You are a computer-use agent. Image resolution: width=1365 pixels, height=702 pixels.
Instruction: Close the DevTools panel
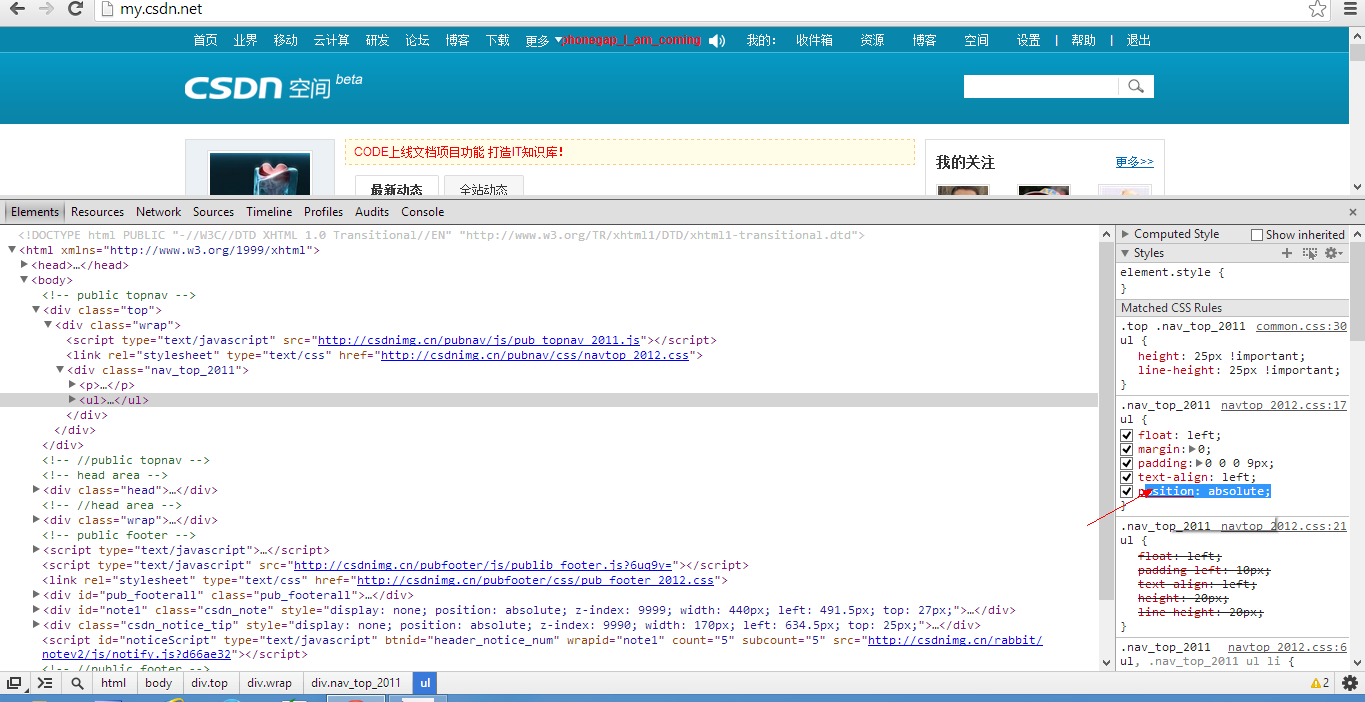coord(1353,212)
